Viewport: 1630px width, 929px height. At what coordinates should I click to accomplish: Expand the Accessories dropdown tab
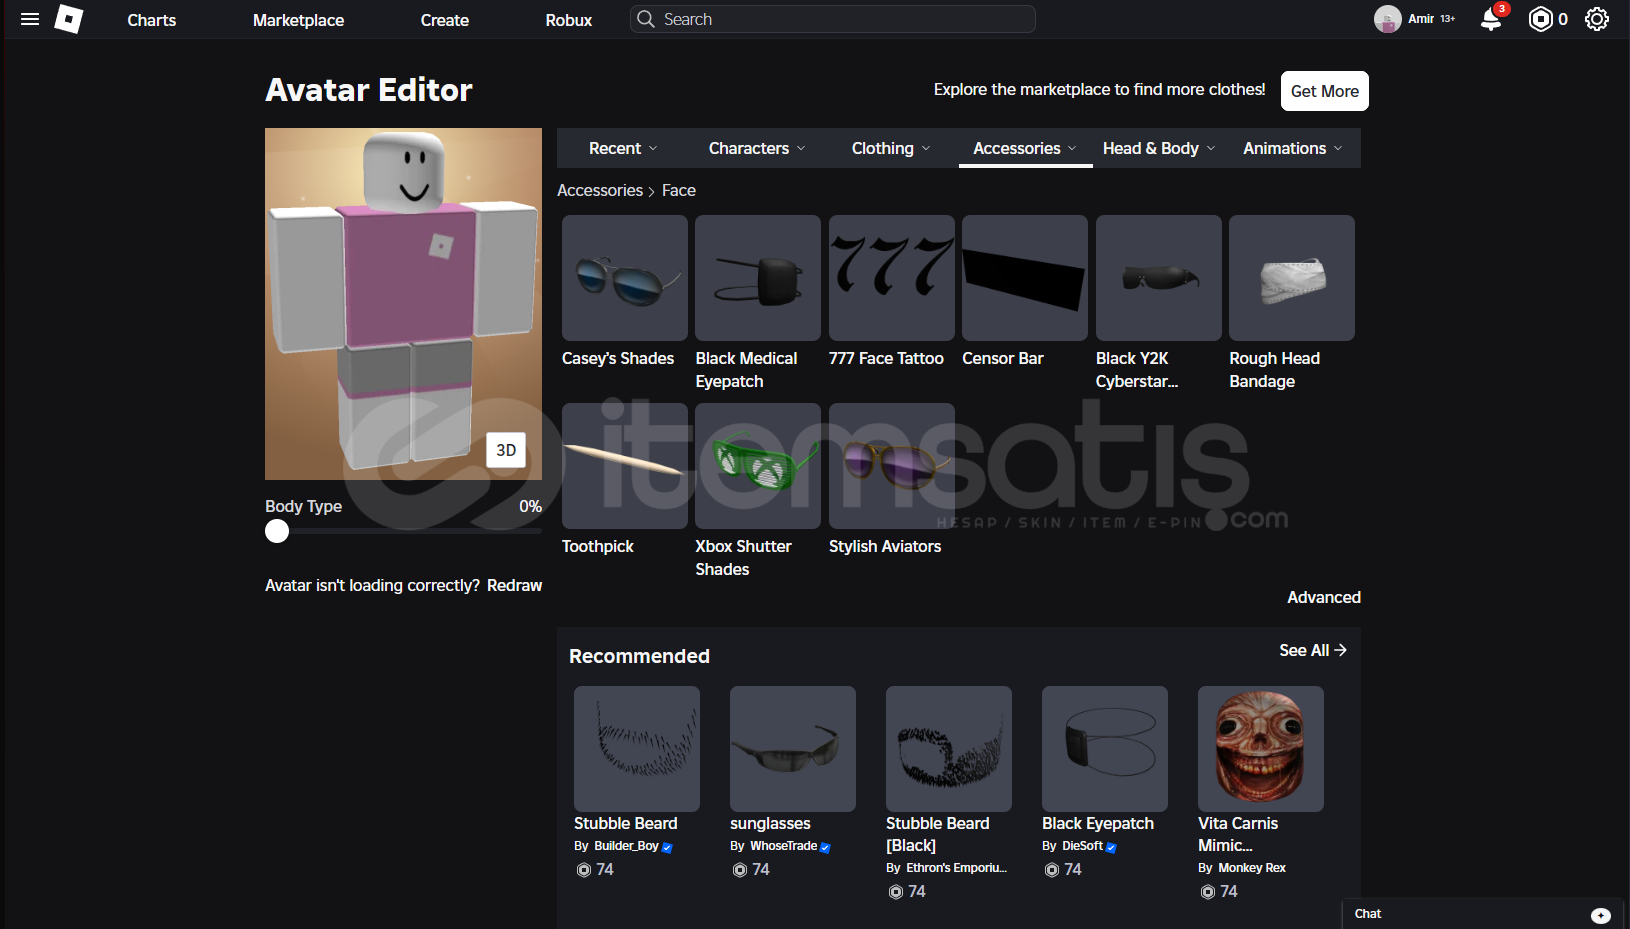click(x=1025, y=148)
